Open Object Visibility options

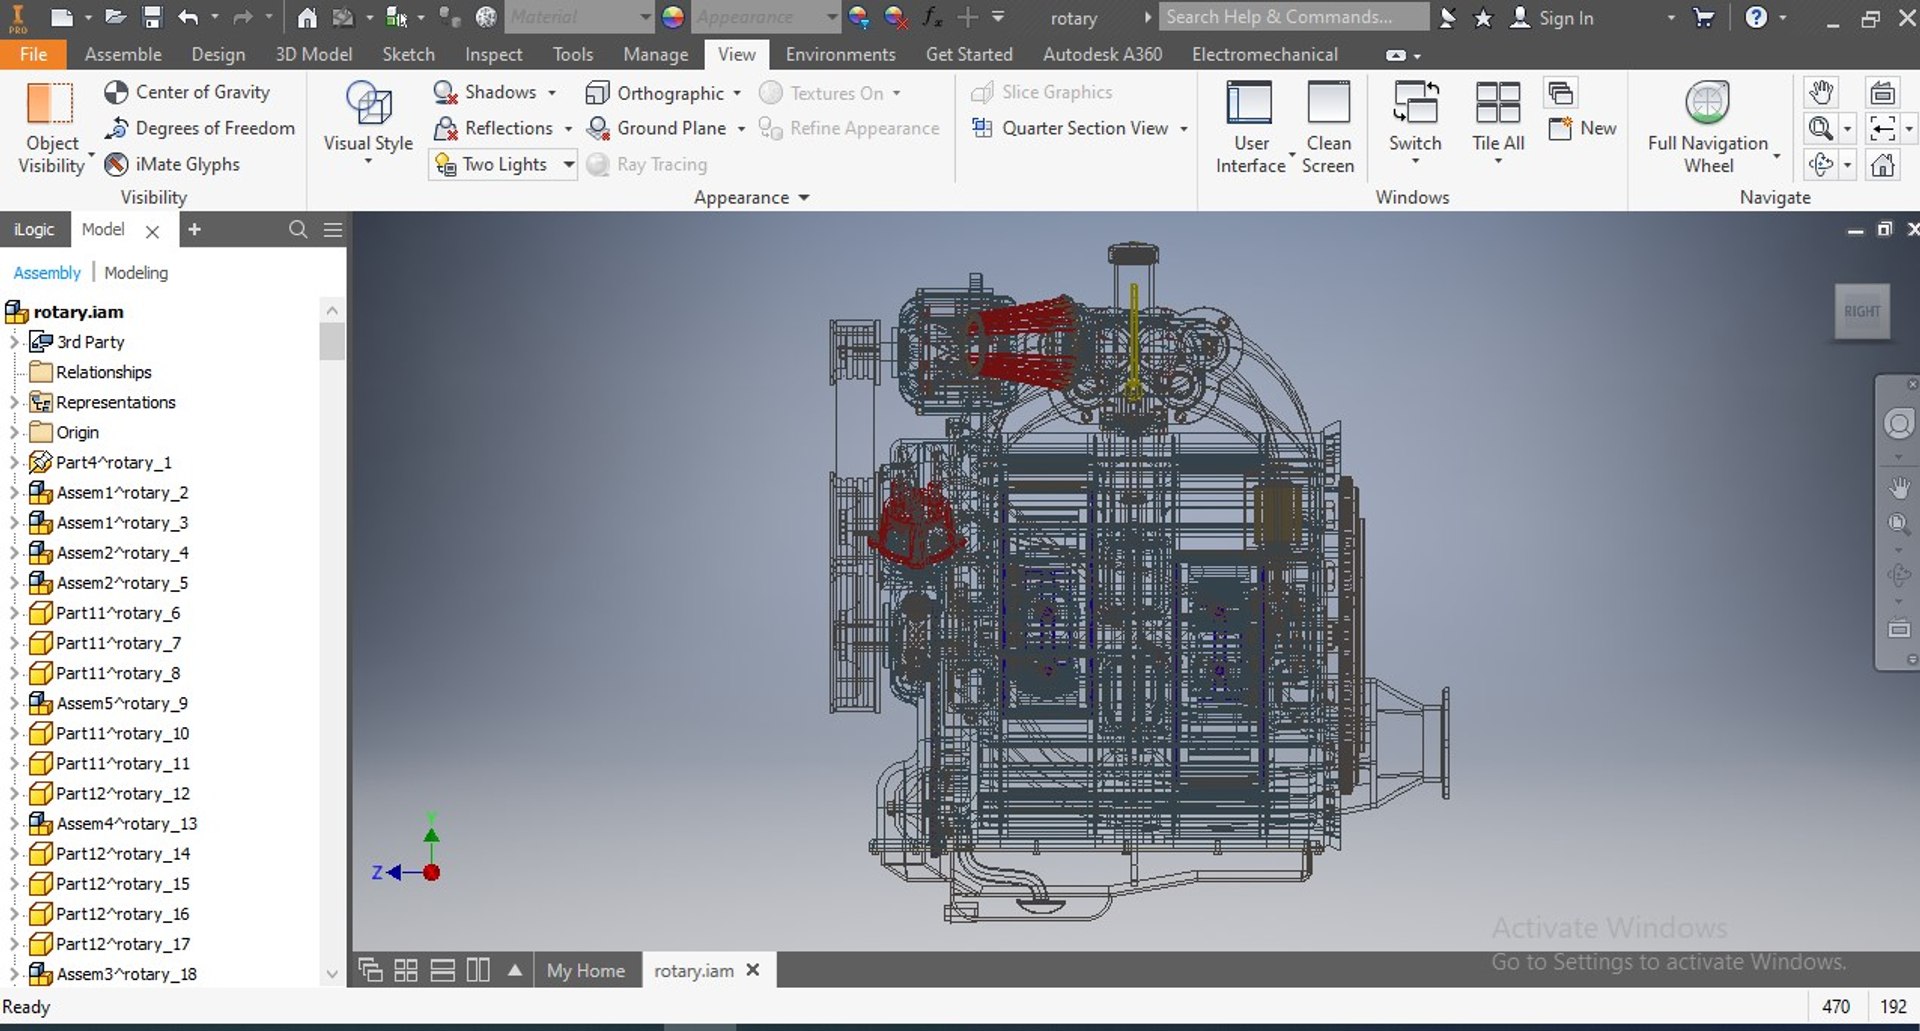tap(51, 128)
